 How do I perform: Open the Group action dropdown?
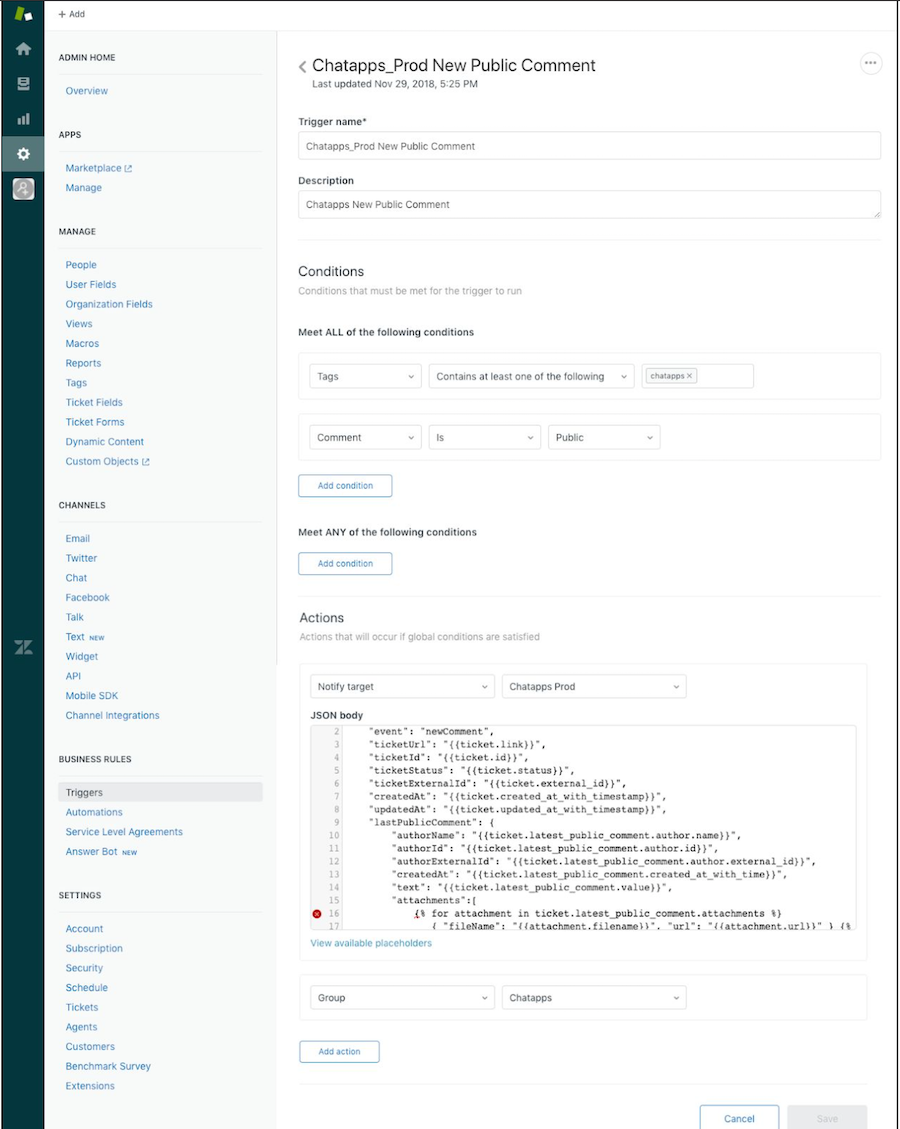coord(402,998)
